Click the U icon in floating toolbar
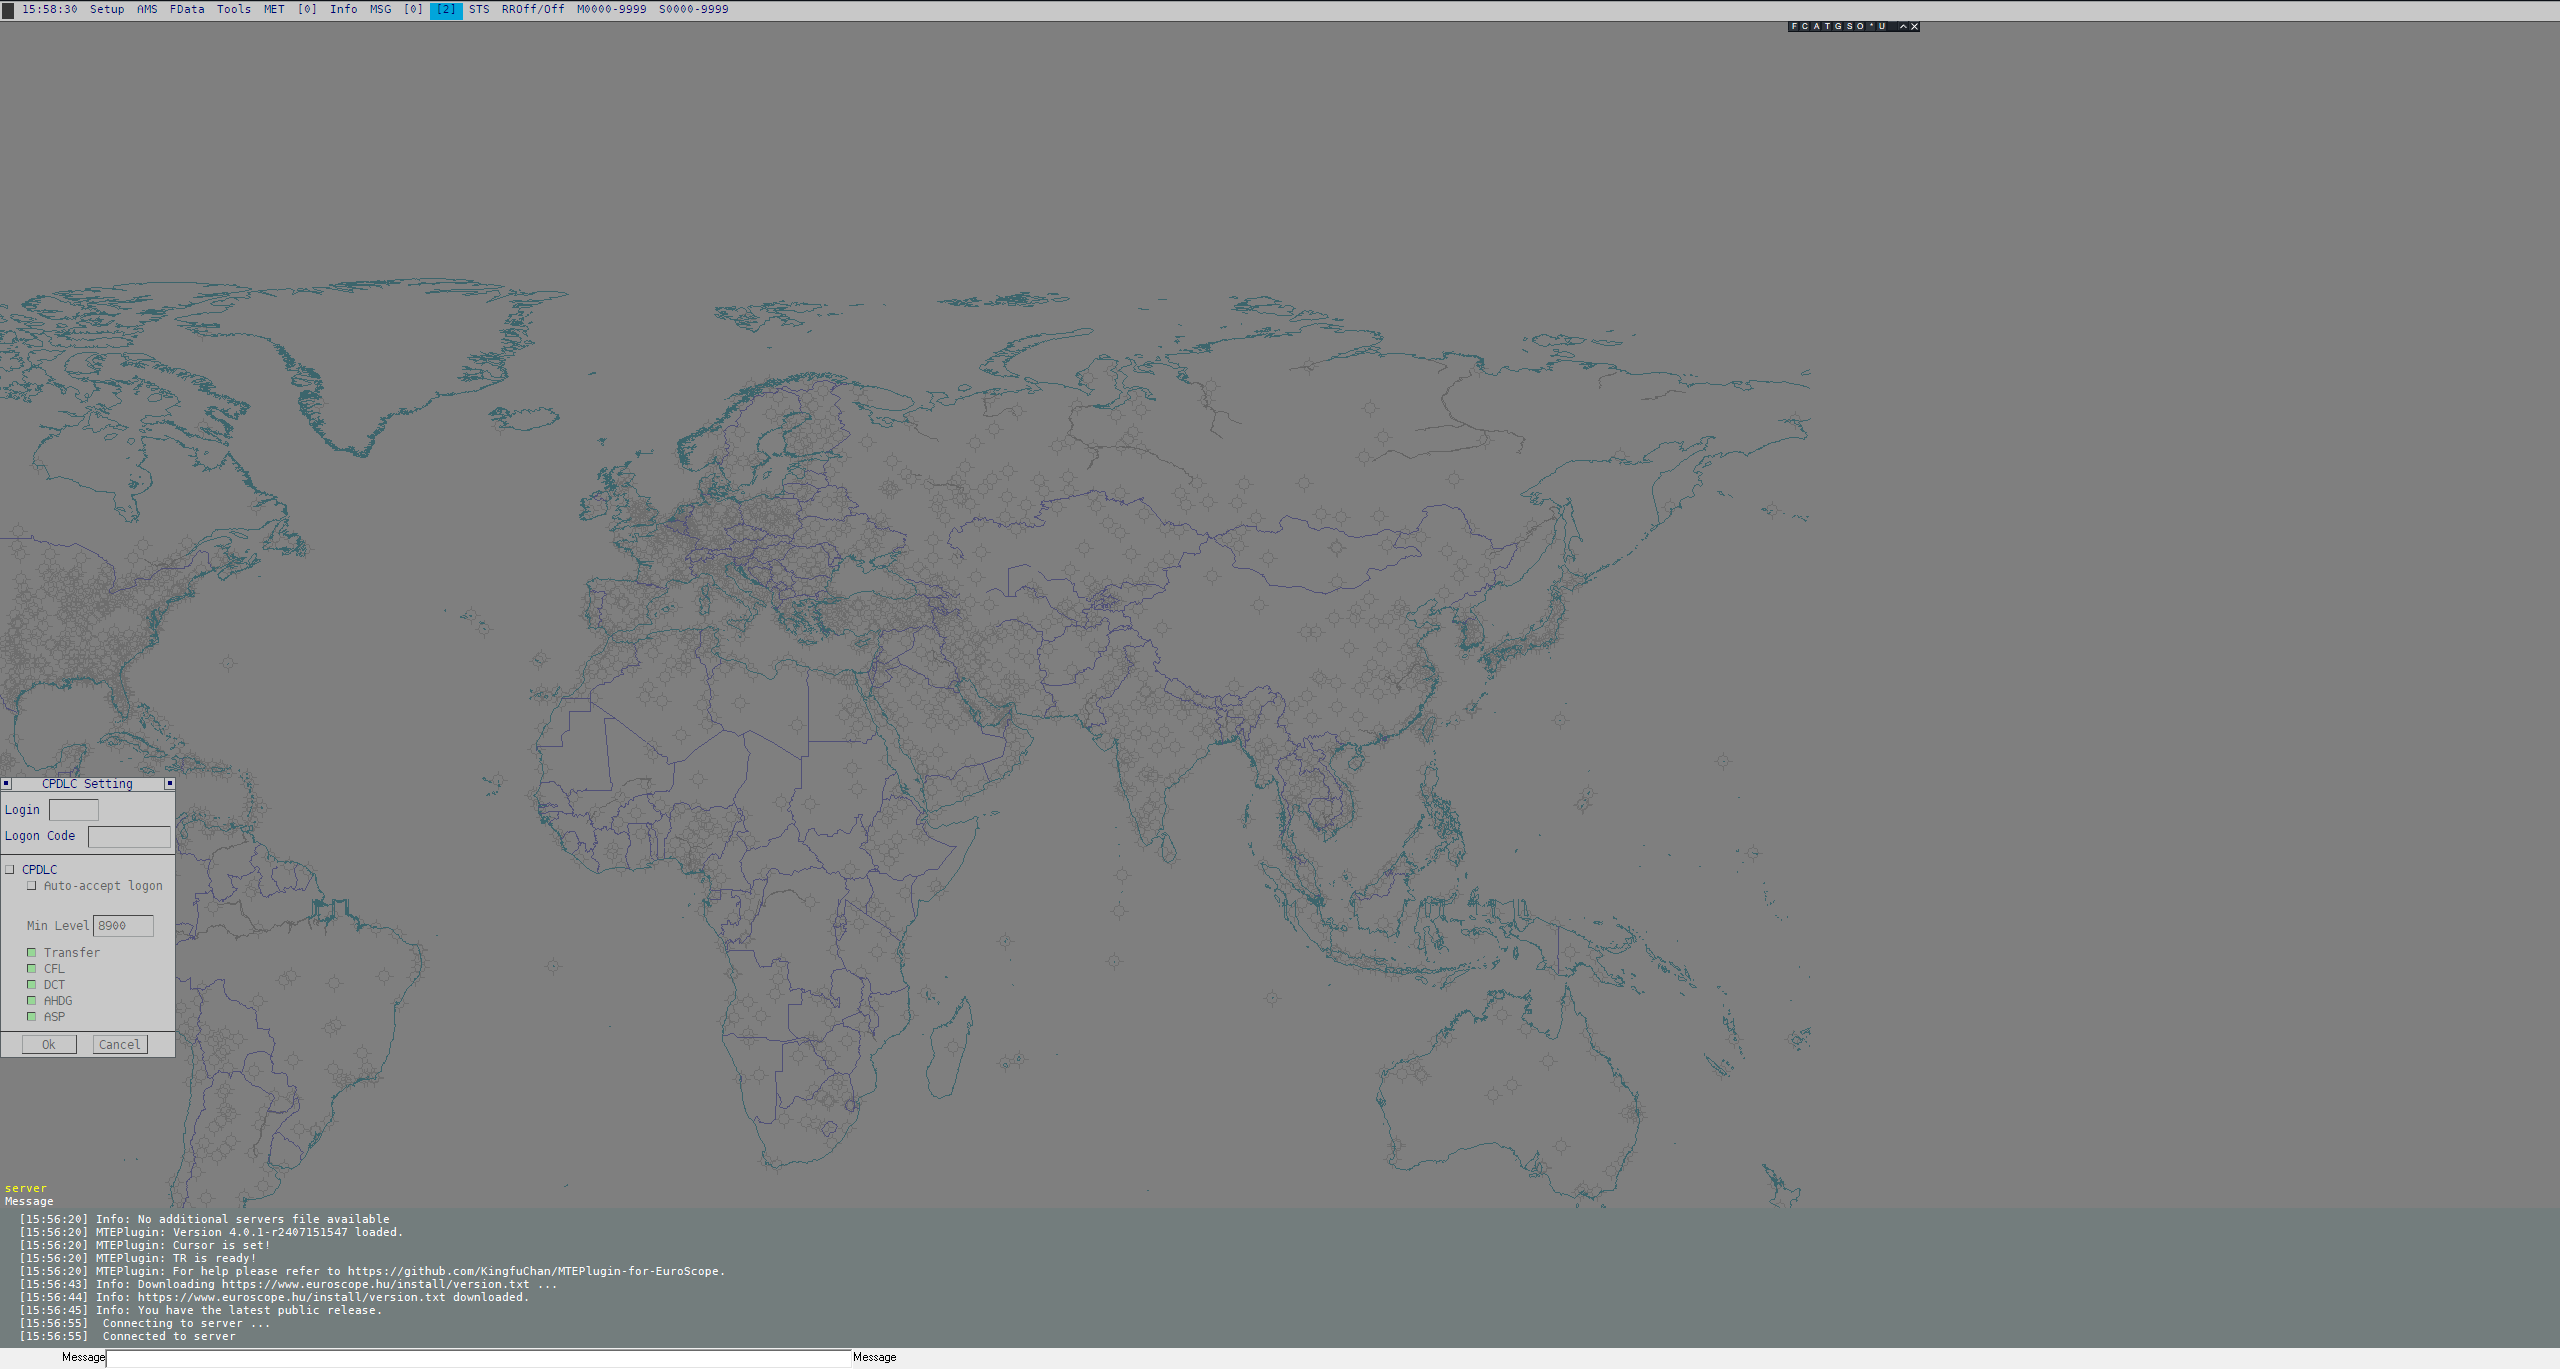Viewport: 2560px width, 1369px height. coord(1882,26)
